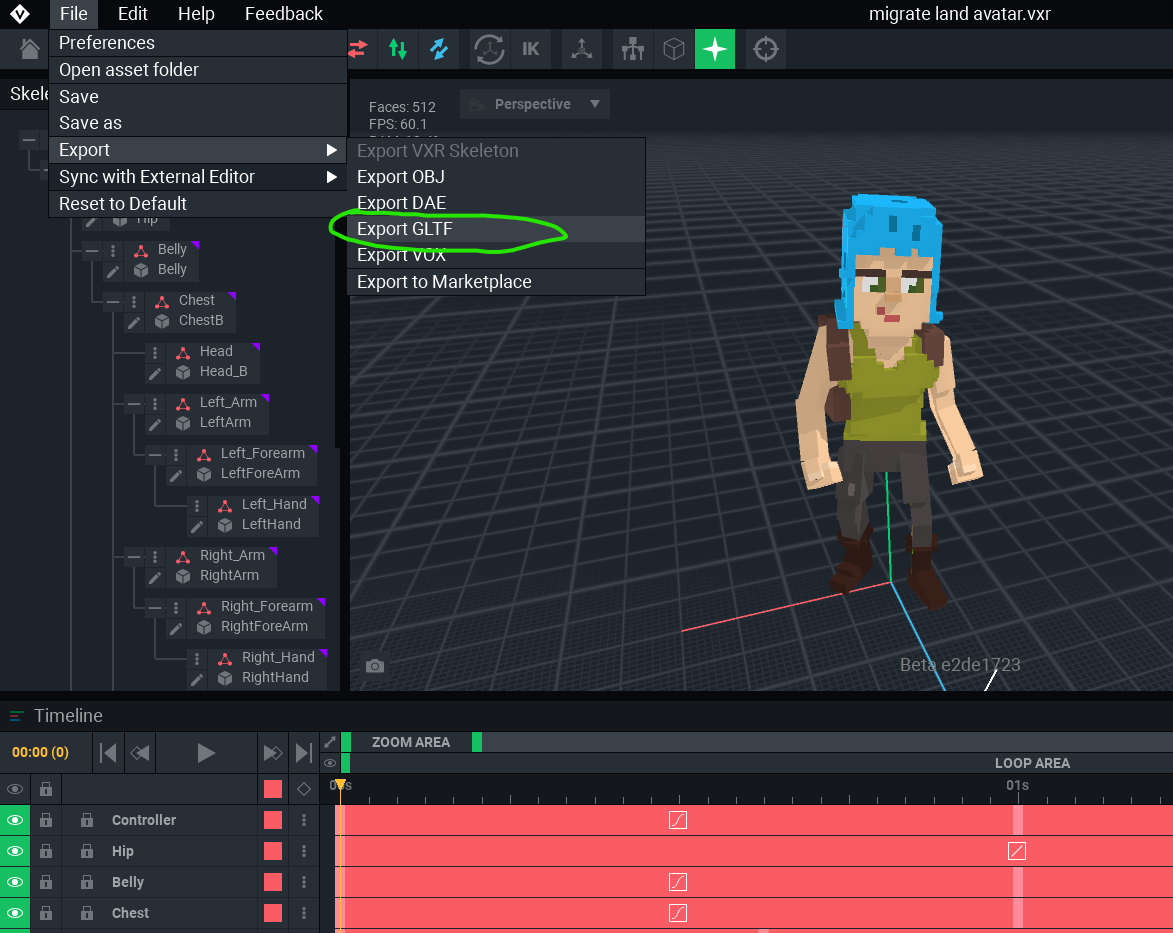1173x933 pixels.
Task: Collapse the Left_Arm bone node
Action: 133,403
